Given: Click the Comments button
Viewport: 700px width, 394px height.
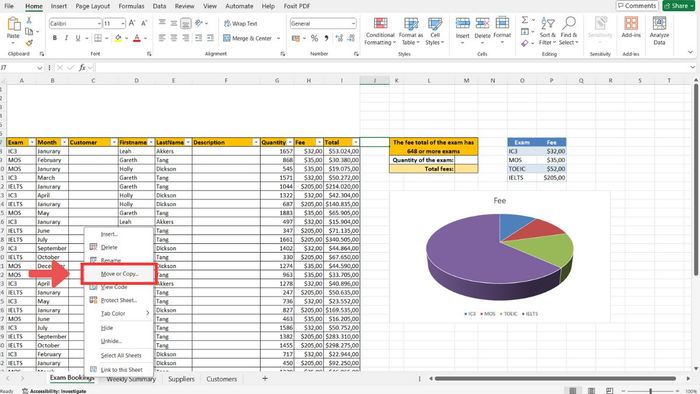Looking at the screenshot, I should click(x=637, y=6).
